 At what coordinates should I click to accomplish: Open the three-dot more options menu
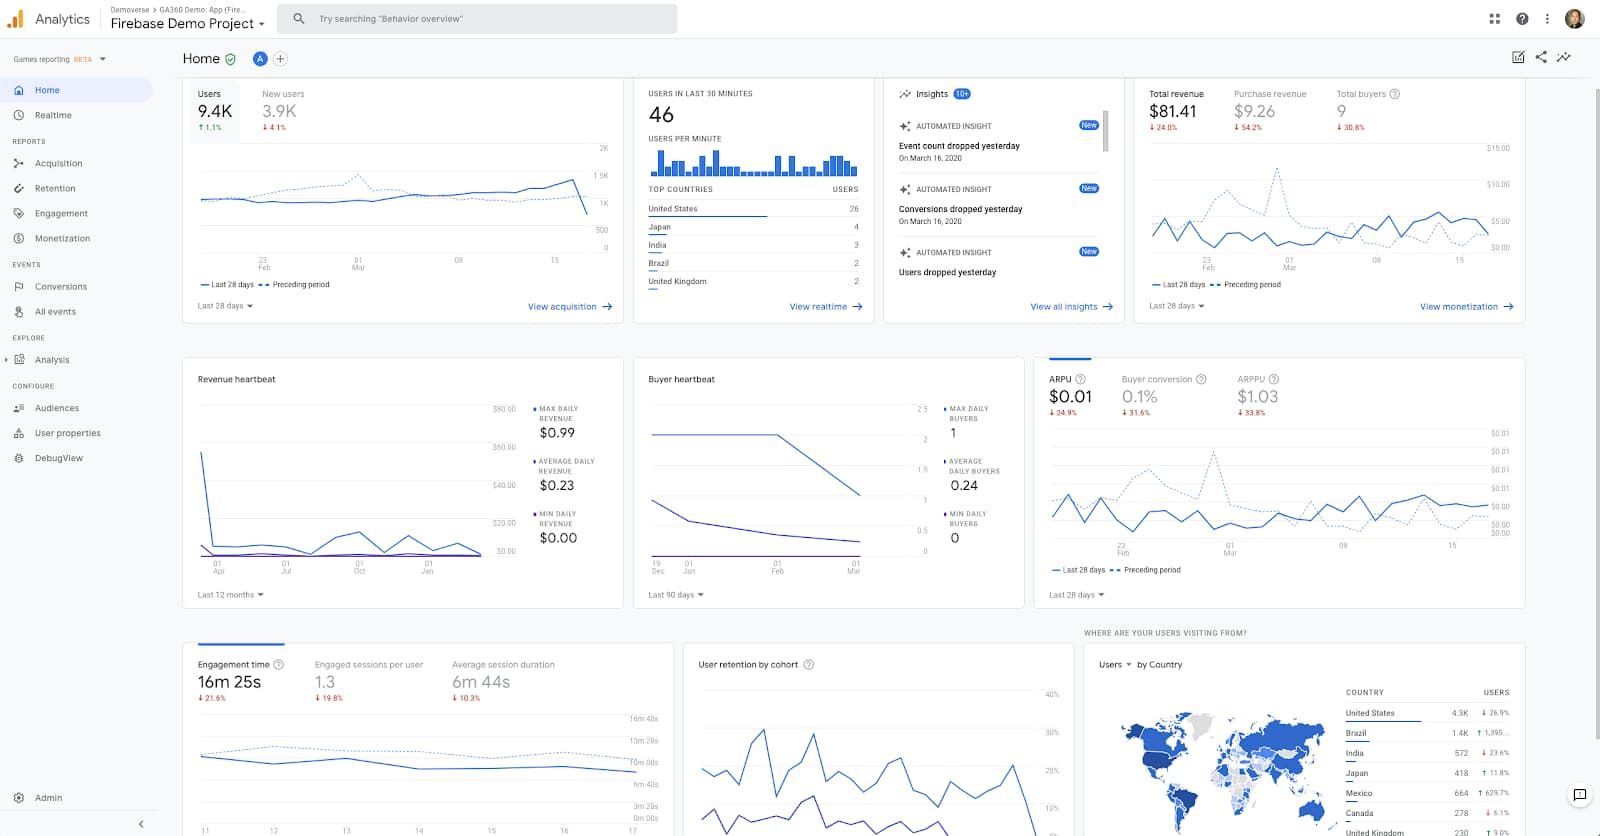point(1547,19)
